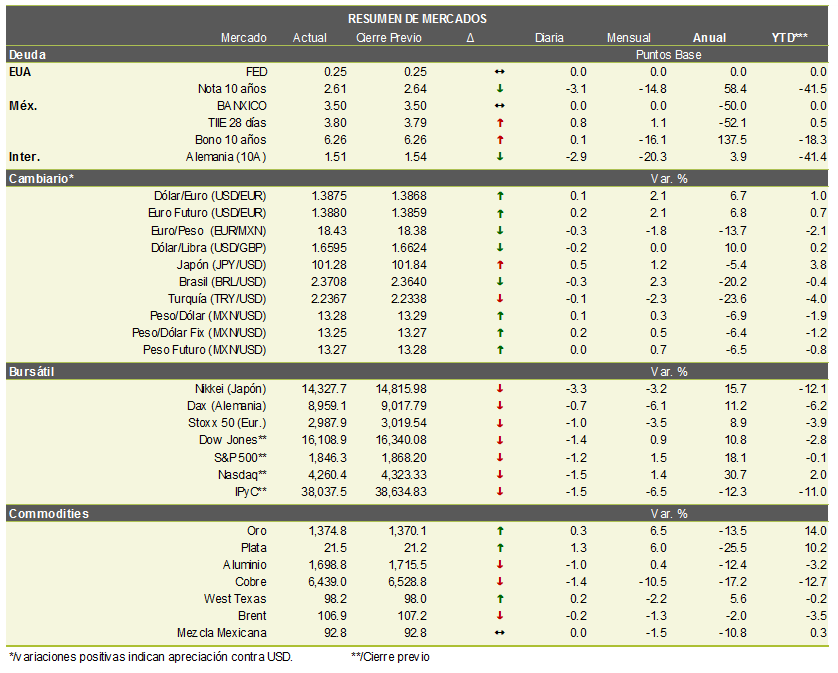Click the down arrow for Euro/Peso (EUR/MXN)

(500, 230)
